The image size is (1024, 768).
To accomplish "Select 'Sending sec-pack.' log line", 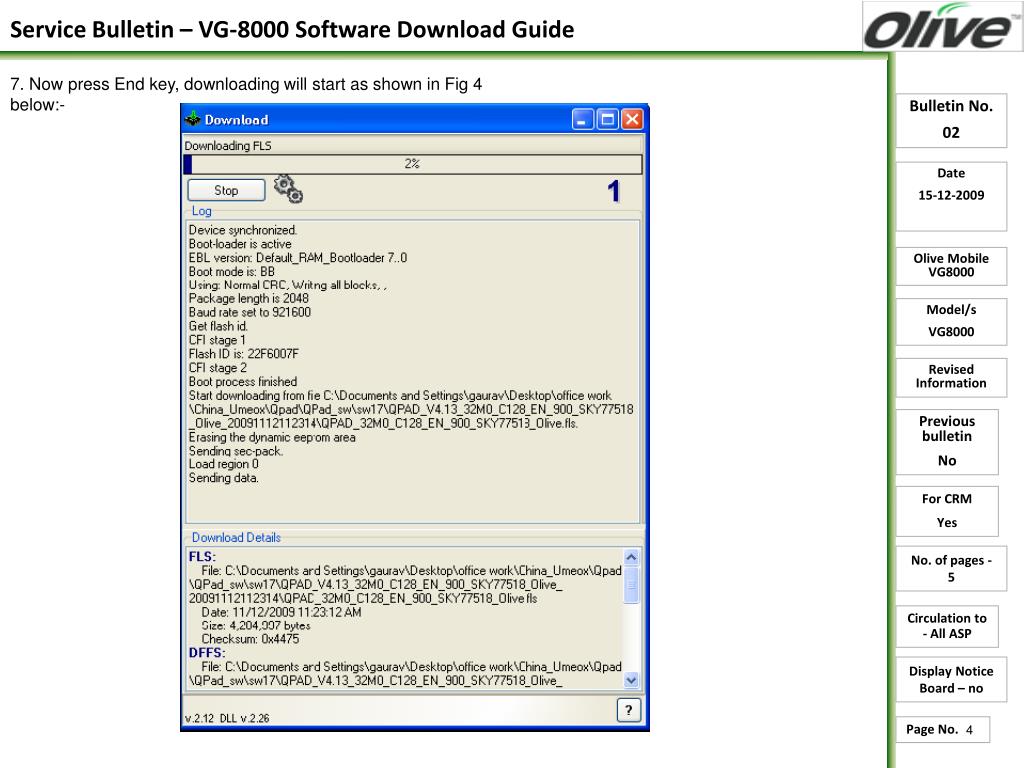I will point(236,451).
